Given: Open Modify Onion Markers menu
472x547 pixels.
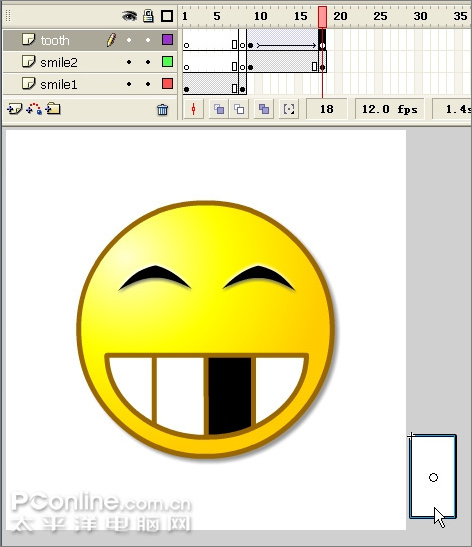Looking at the screenshot, I should tap(289, 109).
